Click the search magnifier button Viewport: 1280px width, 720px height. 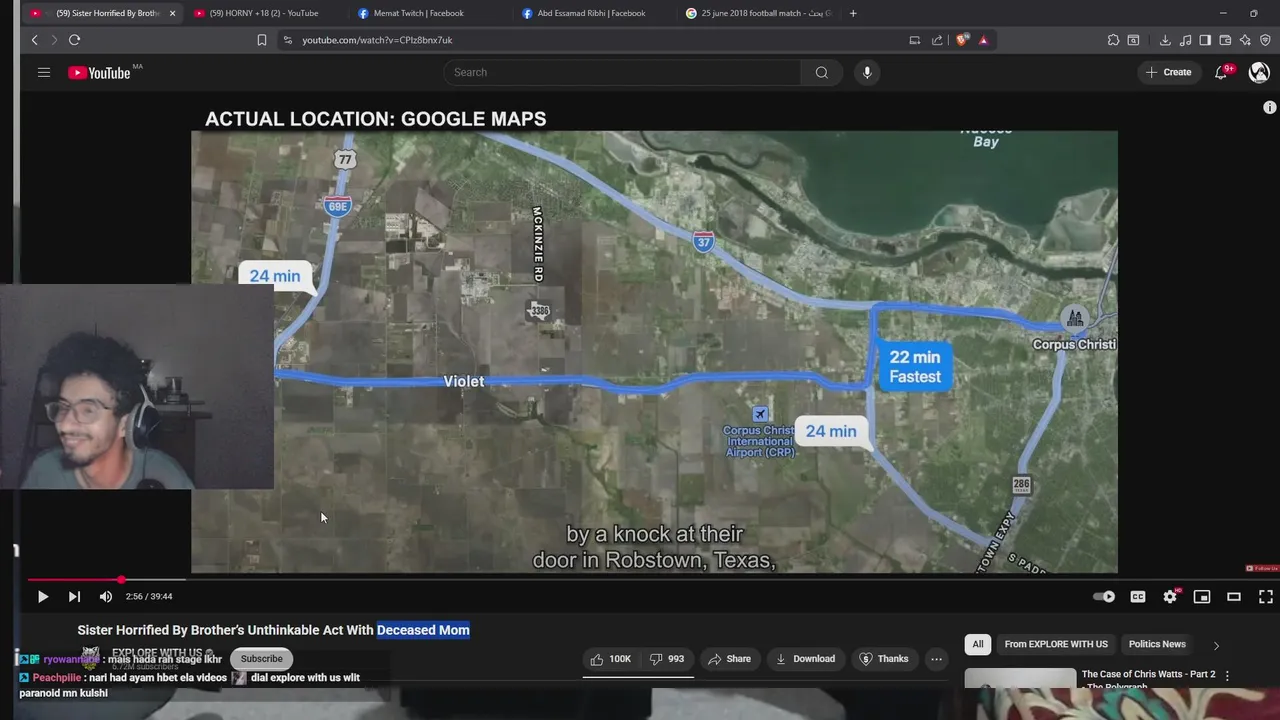(x=821, y=72)
